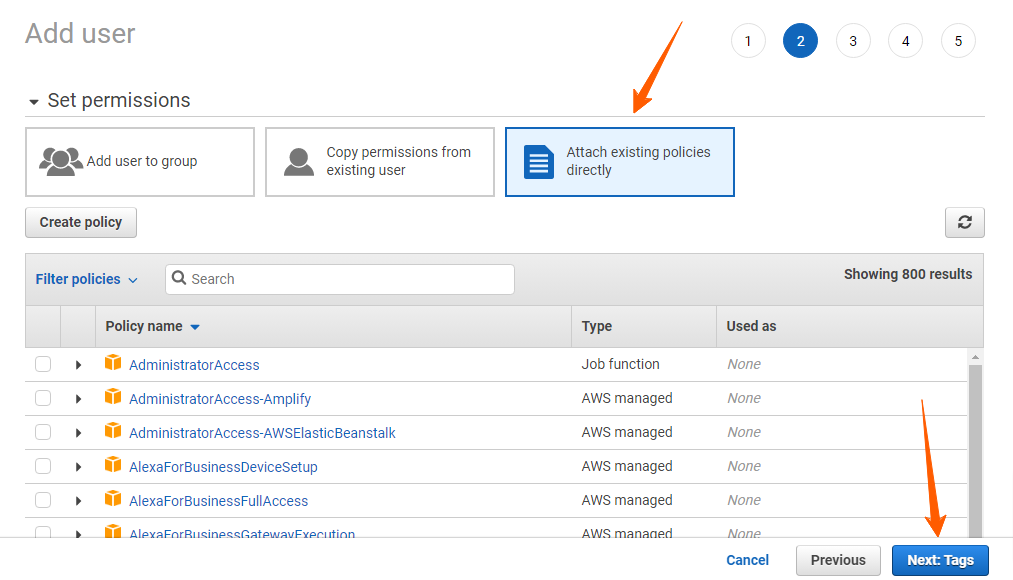Tick the AdministratorAccess-AWSElasticBeanstalk checkbox

[43, 432]
